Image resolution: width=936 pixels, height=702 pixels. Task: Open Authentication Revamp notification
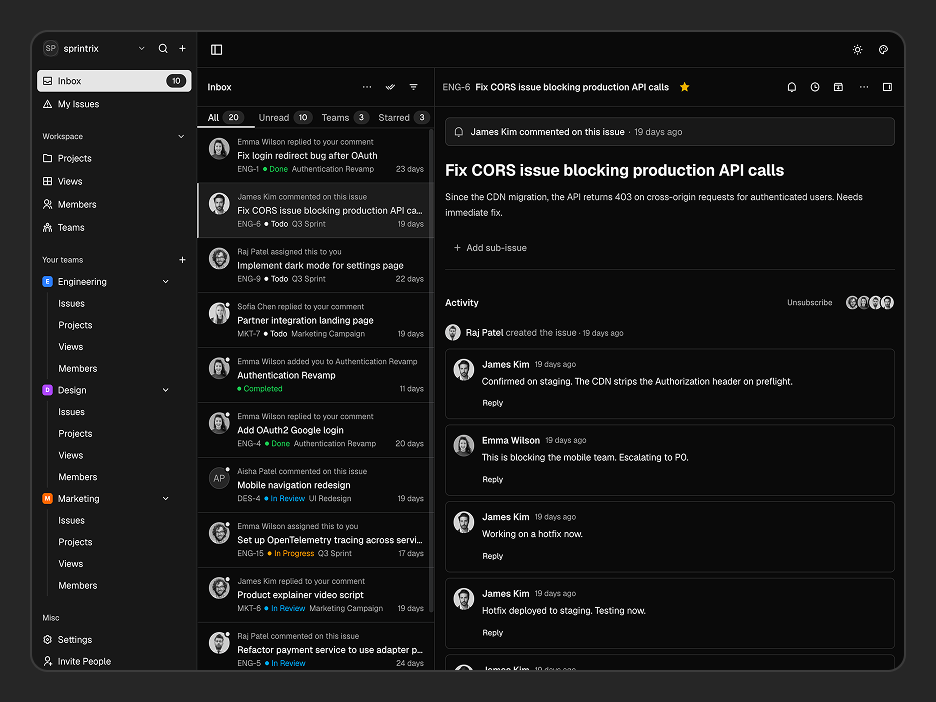click(x=316, y=375)
